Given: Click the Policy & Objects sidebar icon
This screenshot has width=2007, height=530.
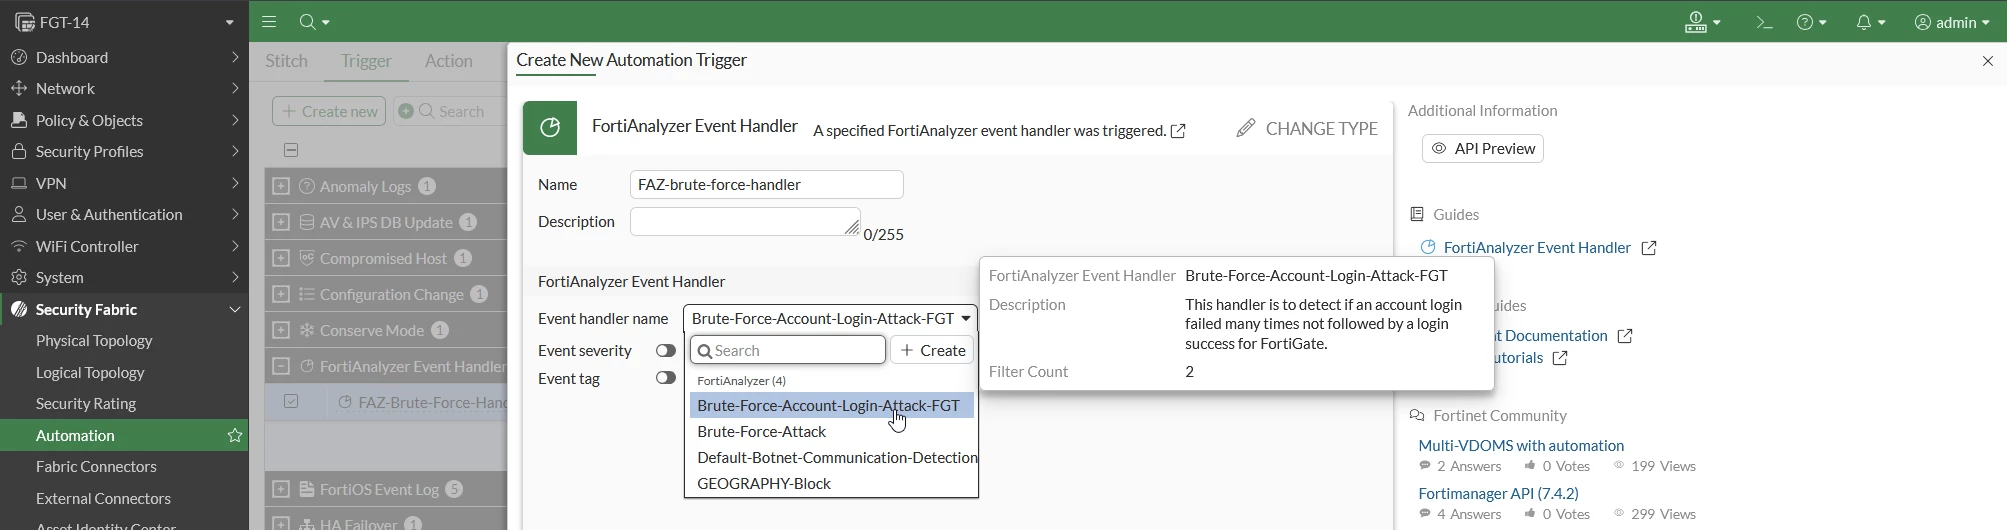Looking at the screenshot, I should pos(18,120).
